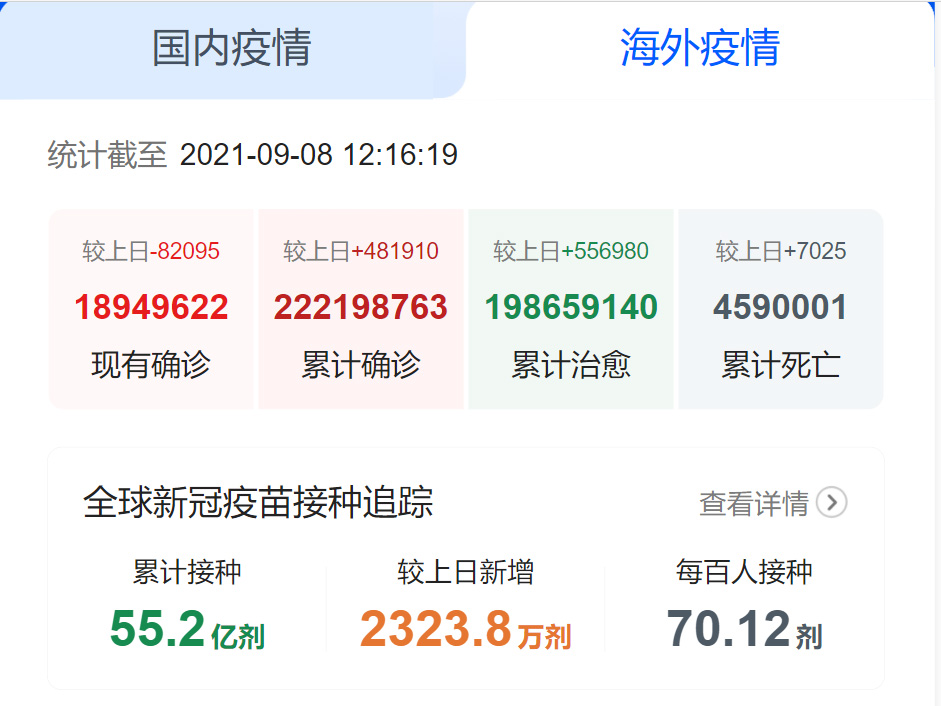Open the 查看详情 link

pyautogui.click(x=753, y=504)
